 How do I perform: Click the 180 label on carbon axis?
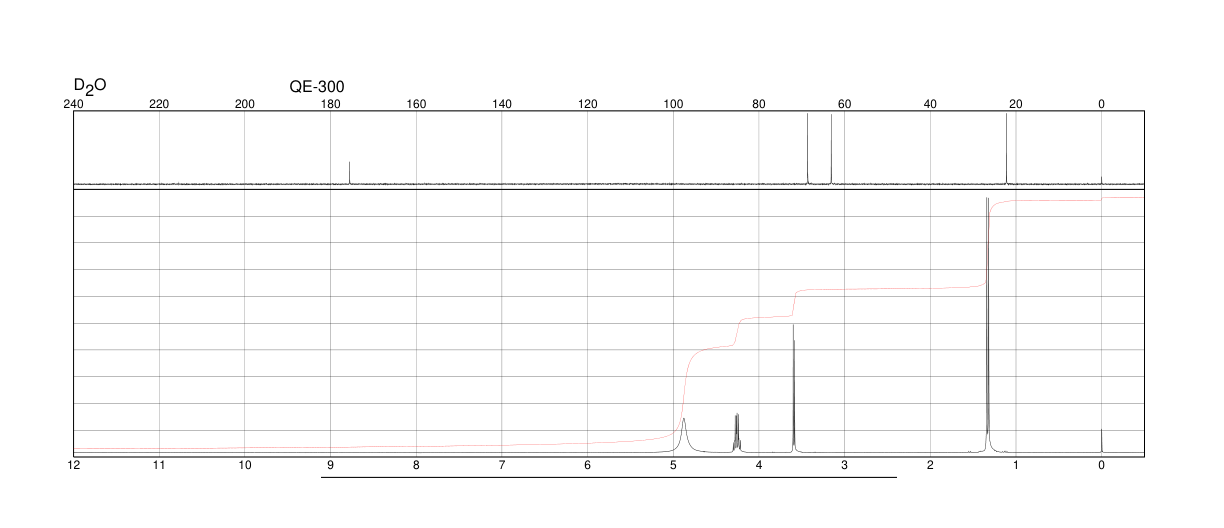point(331,104)
